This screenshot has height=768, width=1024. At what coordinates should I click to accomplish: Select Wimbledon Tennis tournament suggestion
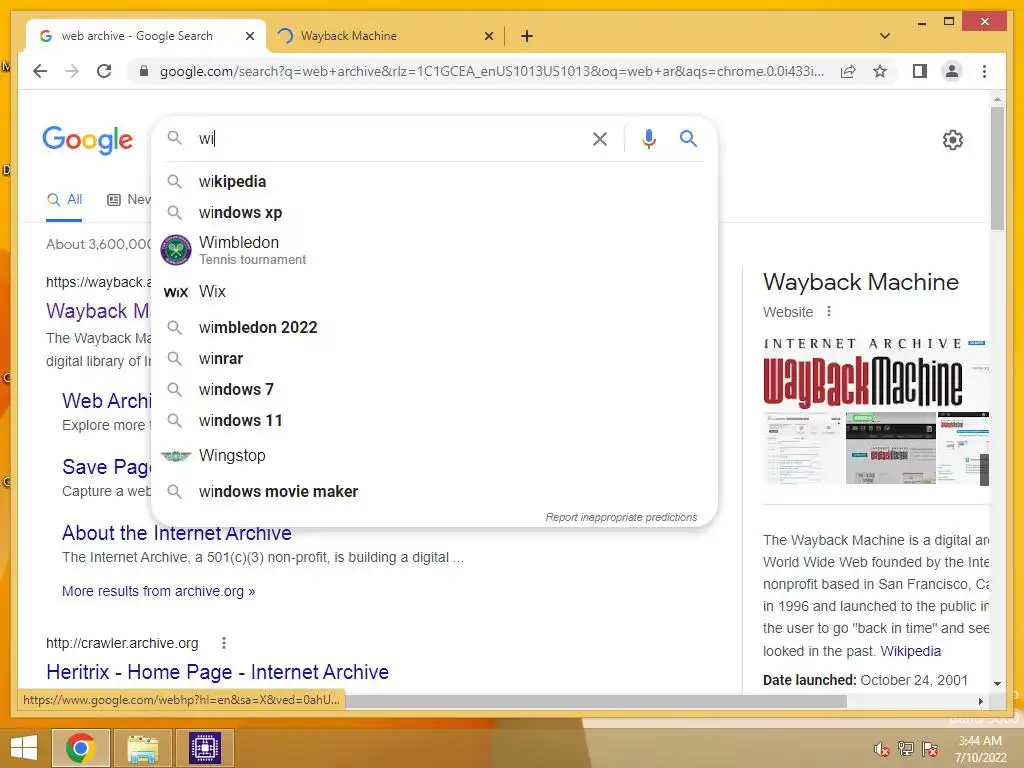click(x=434, y=250)
